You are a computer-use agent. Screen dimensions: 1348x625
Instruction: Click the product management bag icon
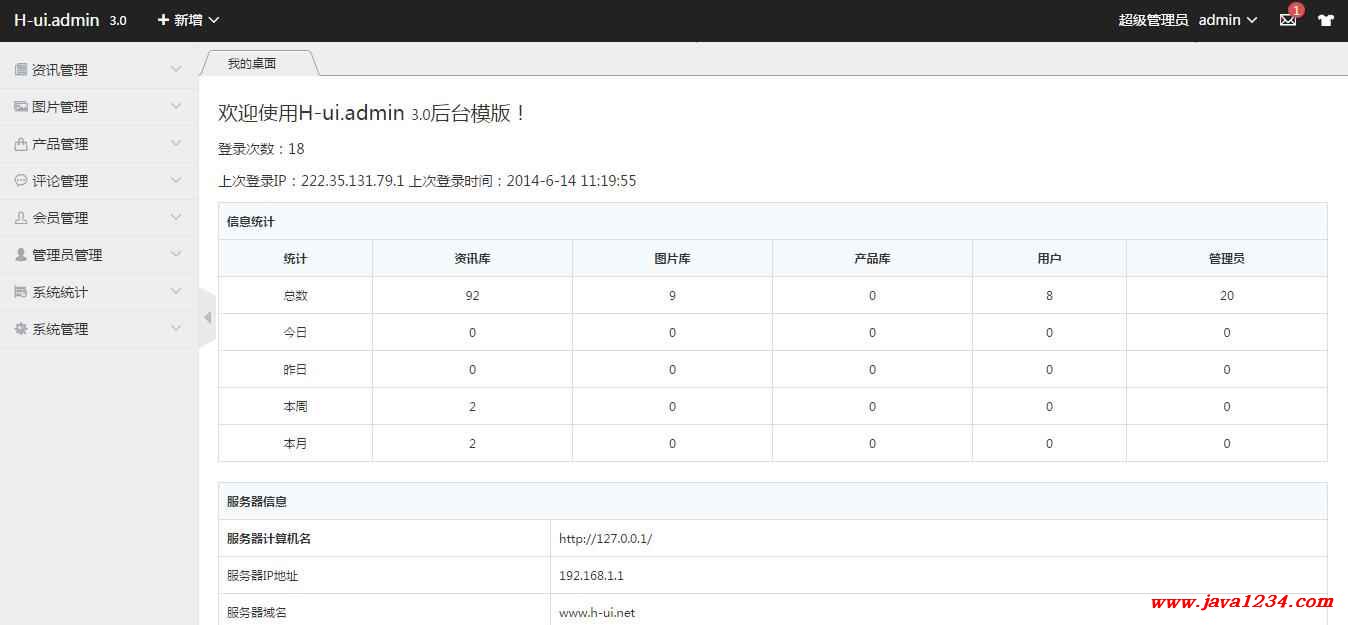tap(21, 144)
